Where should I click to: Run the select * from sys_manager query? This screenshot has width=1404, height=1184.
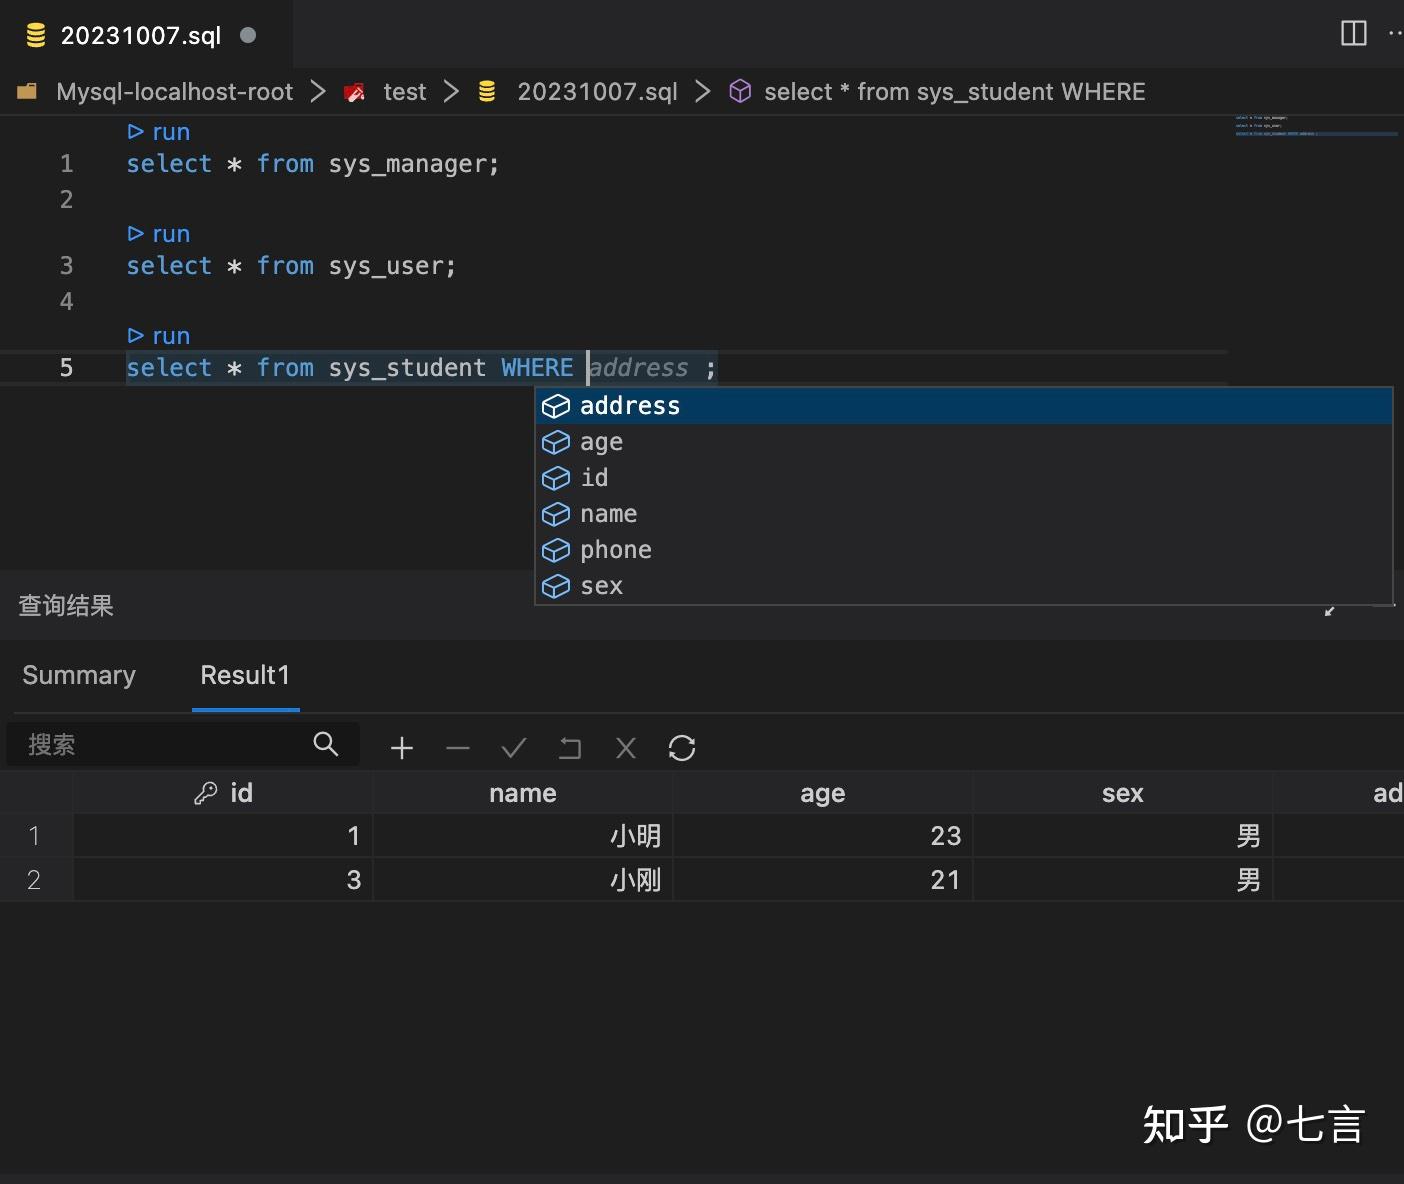158,131
